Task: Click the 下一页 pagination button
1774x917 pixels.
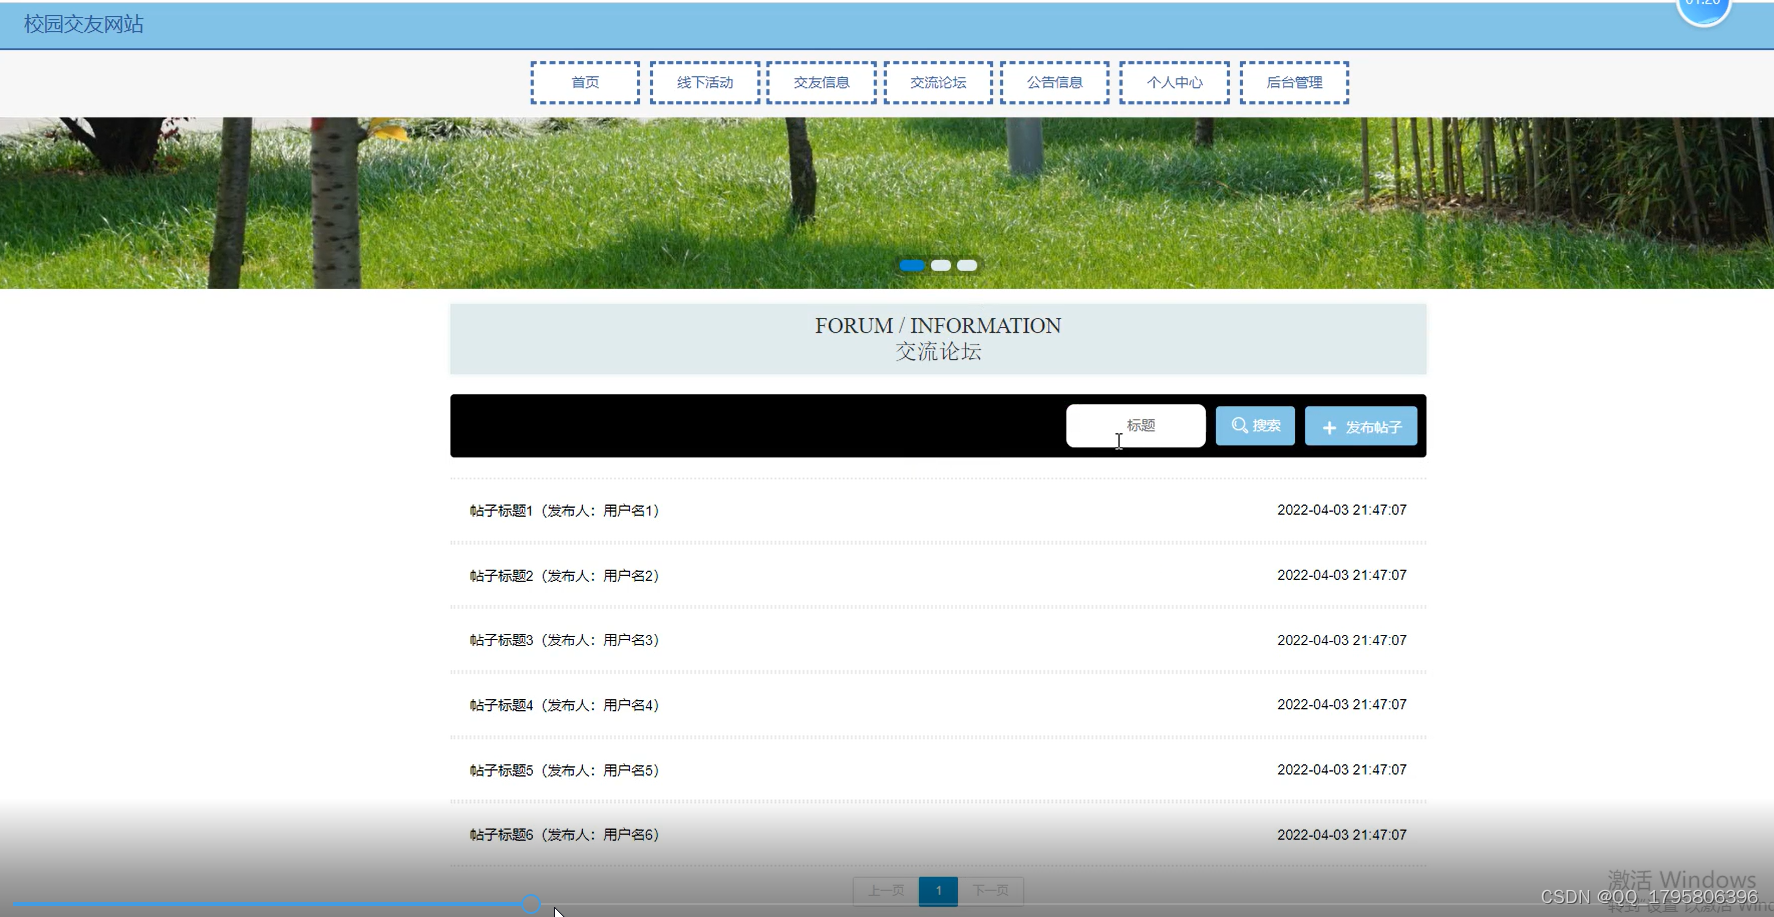Action: click(x=990, y=890)
